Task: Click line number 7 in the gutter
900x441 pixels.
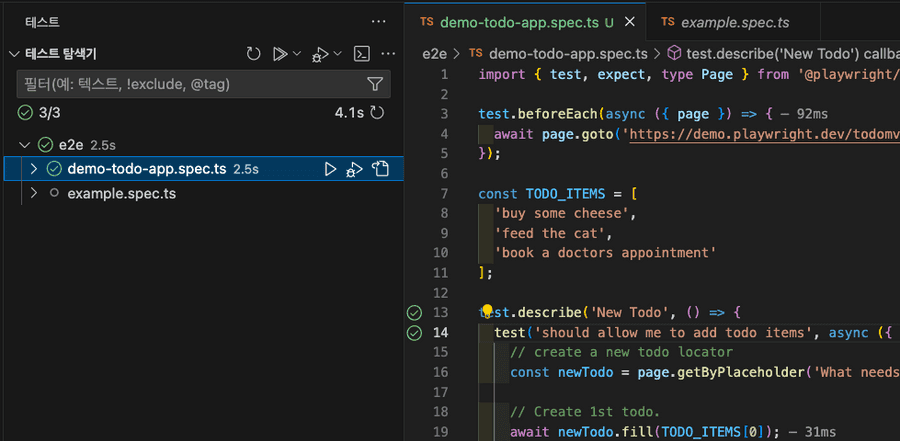Action: click(x=444, y=194)
